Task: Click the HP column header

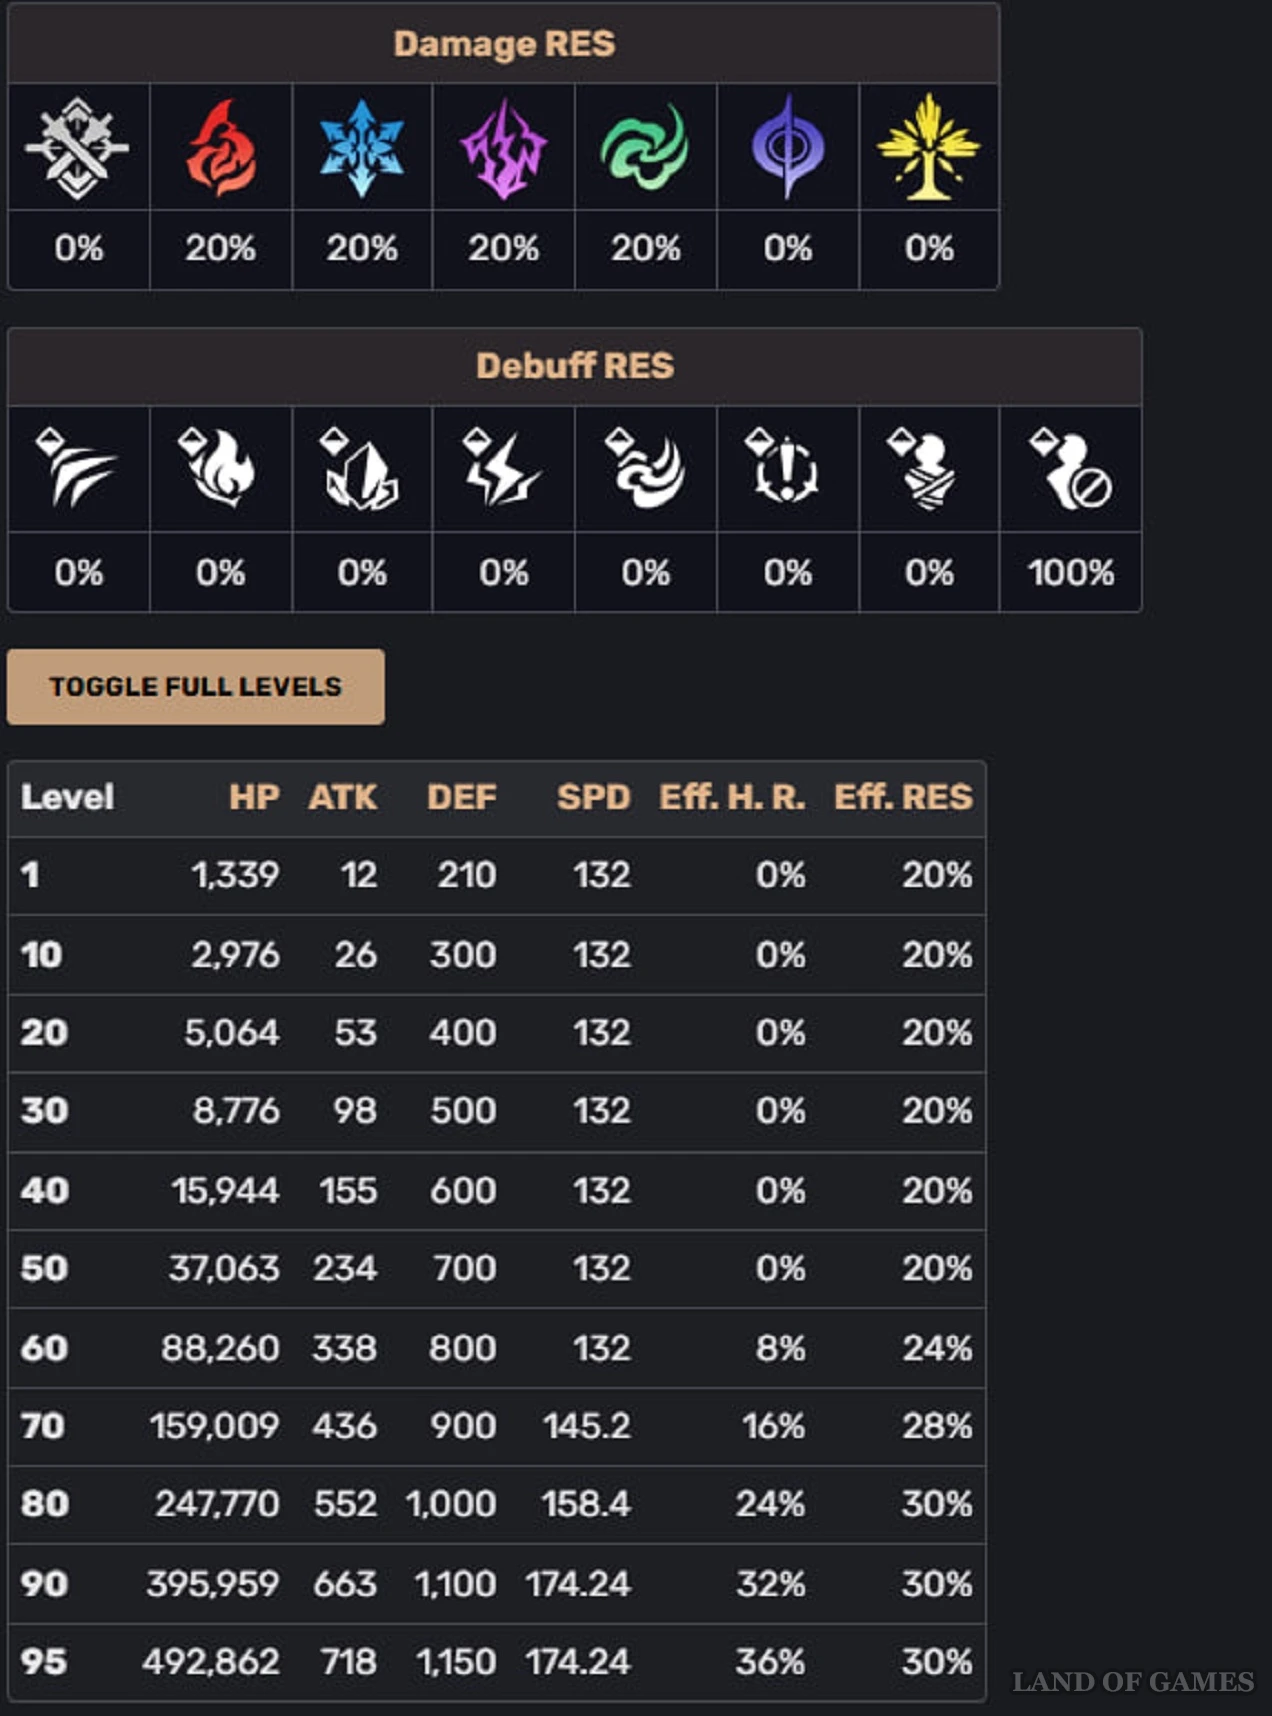Action: [x=254, y=797]
